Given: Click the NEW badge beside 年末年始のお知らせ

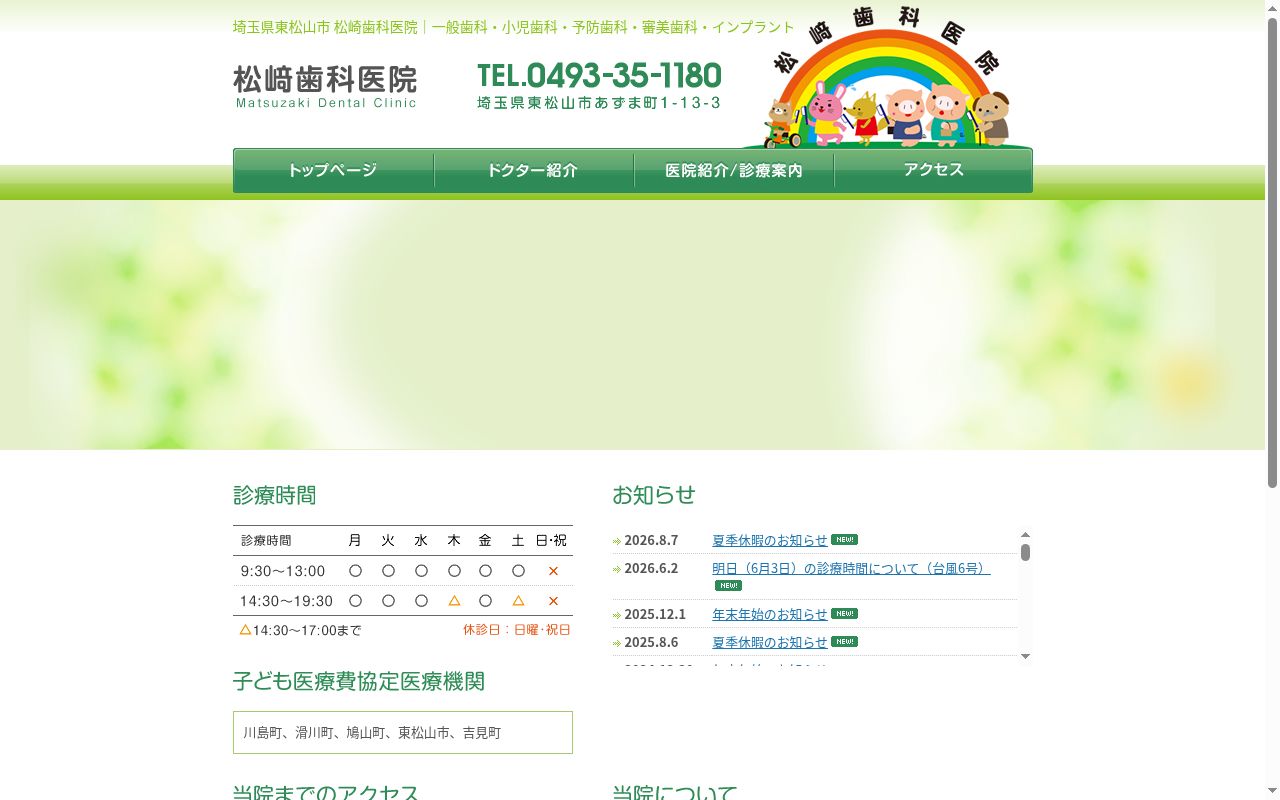Looking at the screenshot, I should 844,614.
